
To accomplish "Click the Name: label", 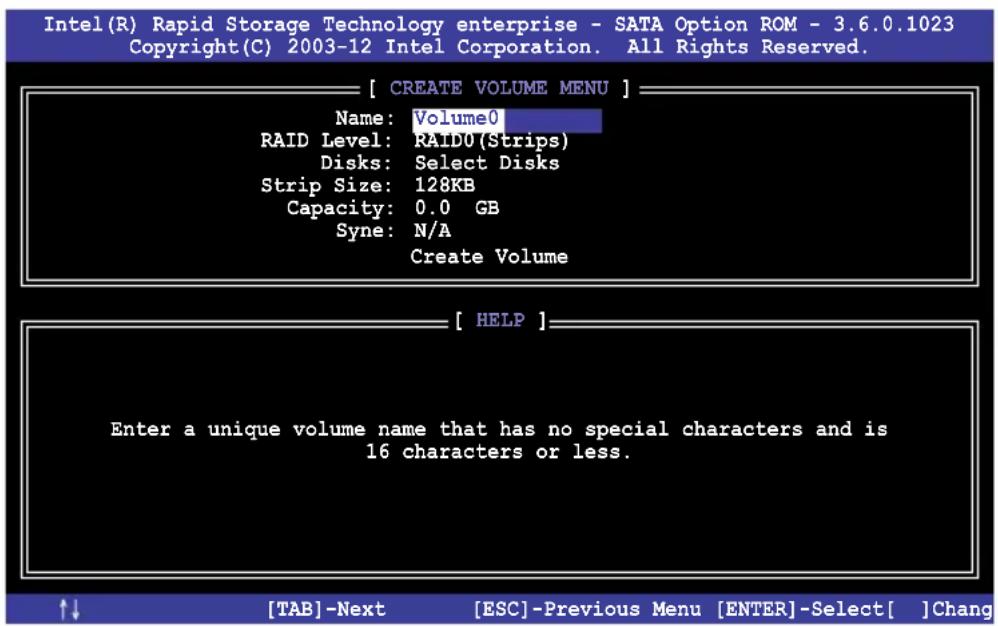I will (x=365, y=118).
